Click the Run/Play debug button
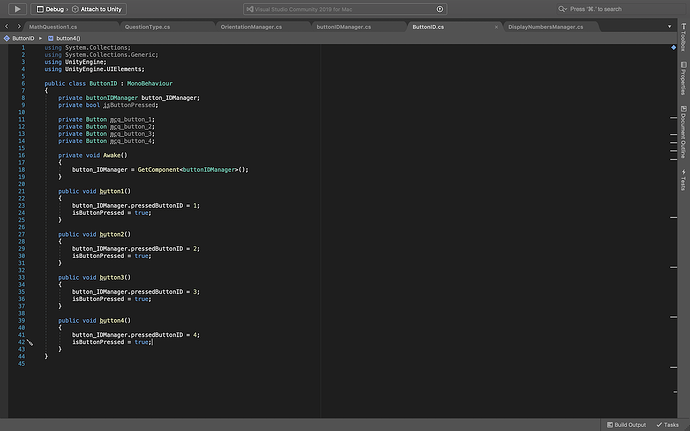Viewport: 690px width, 431px height. coord(17,8)
